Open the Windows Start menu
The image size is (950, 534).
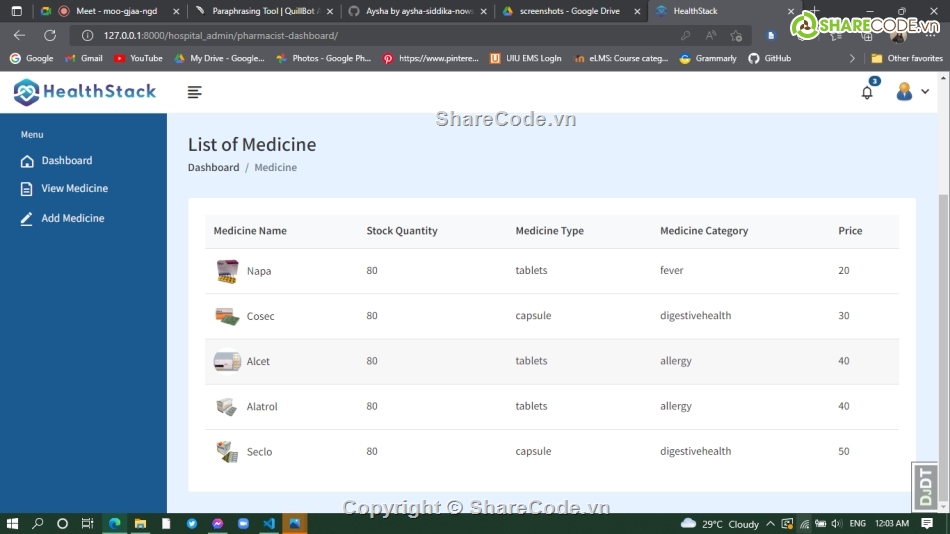click(12, 524)
